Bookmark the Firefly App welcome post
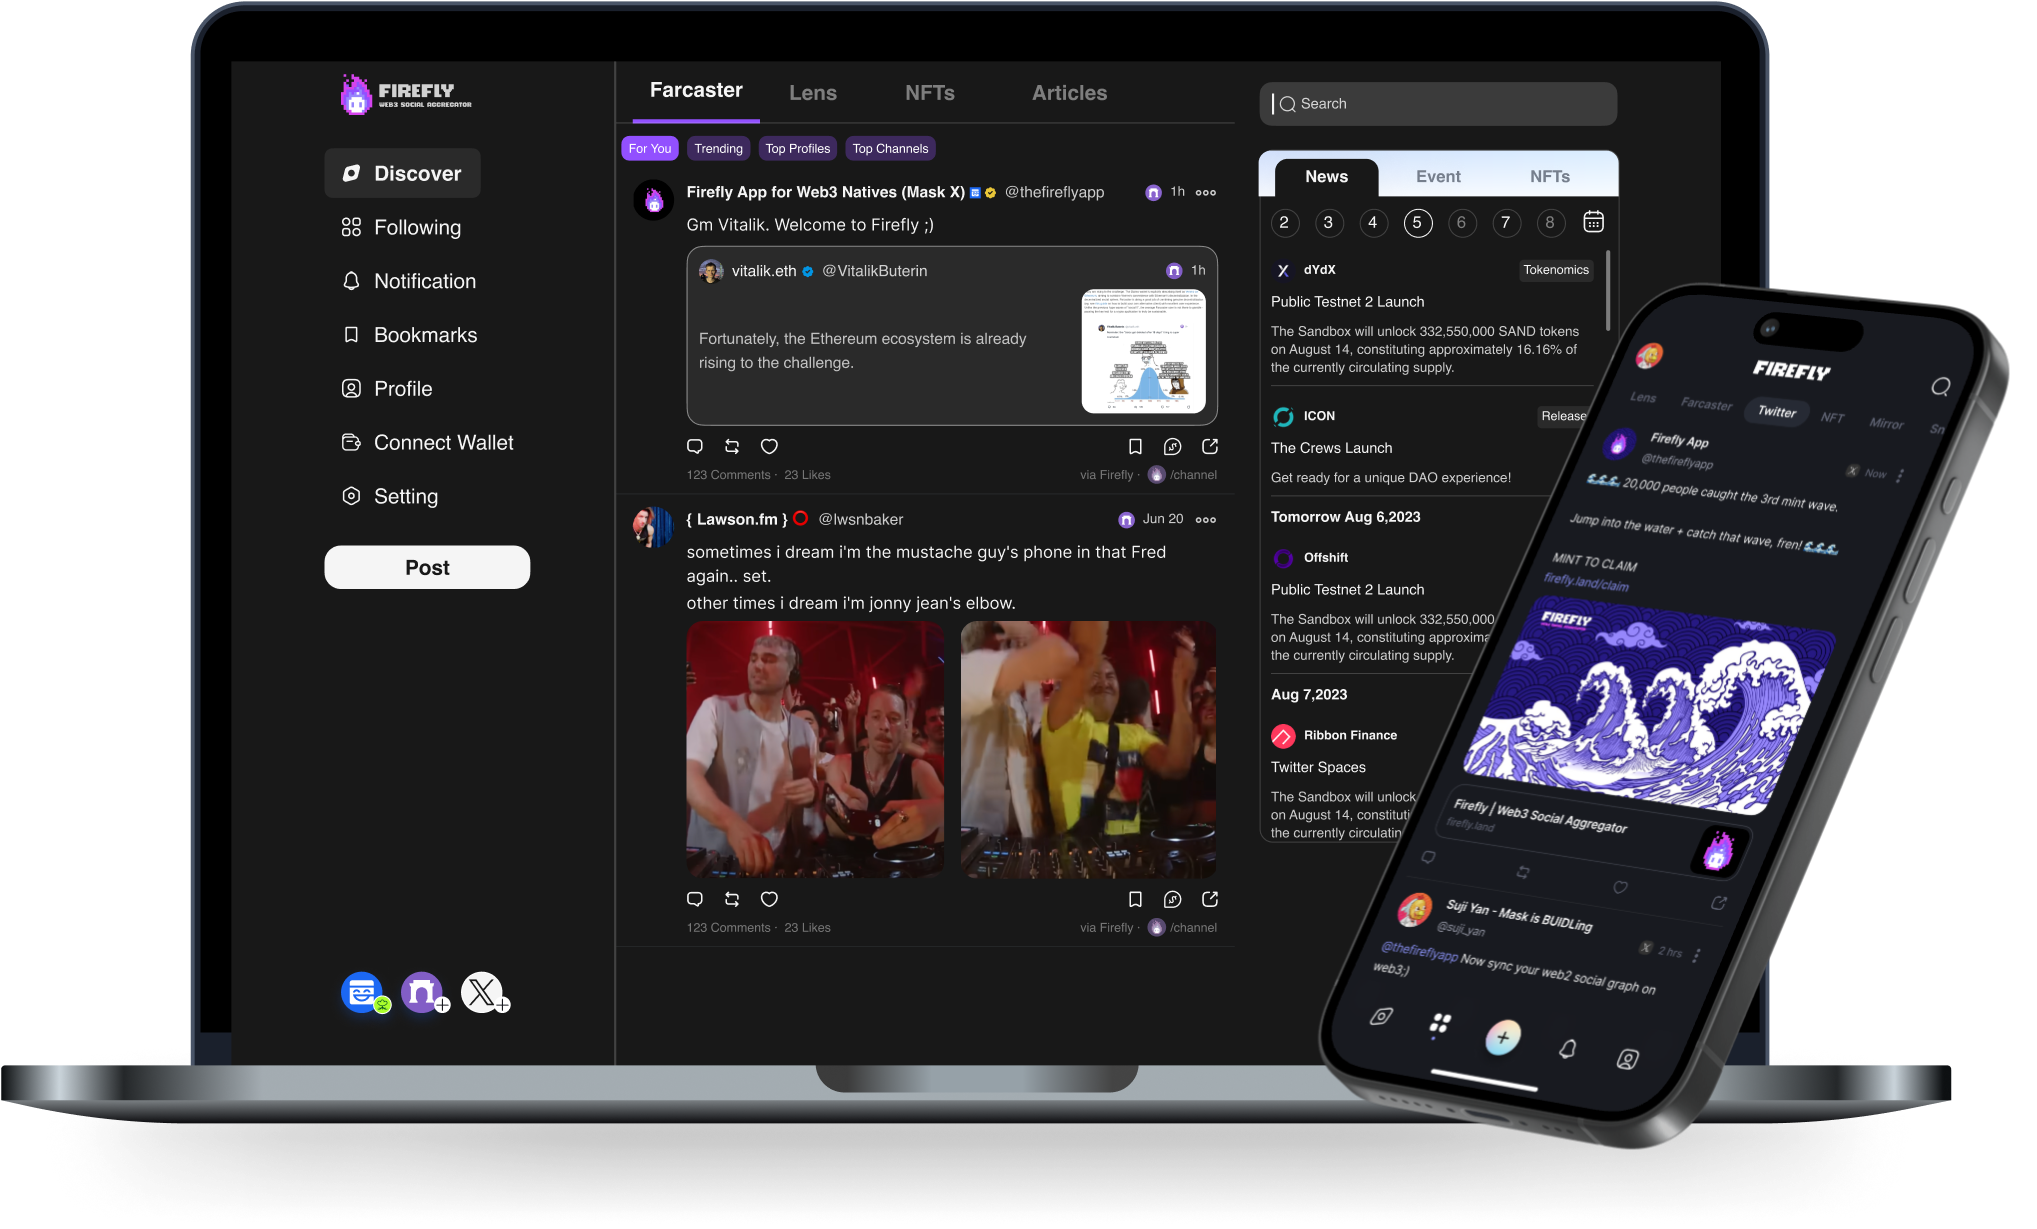2037x1229 pixels. (1135, 446)
